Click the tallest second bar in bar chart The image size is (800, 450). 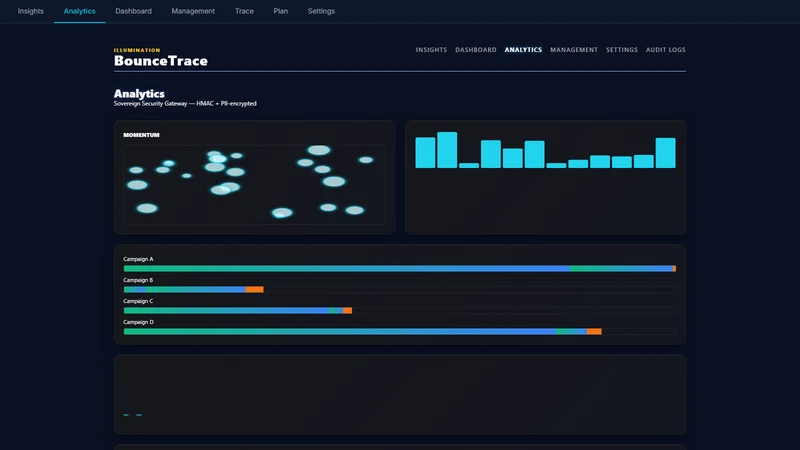tap(447, 150)
